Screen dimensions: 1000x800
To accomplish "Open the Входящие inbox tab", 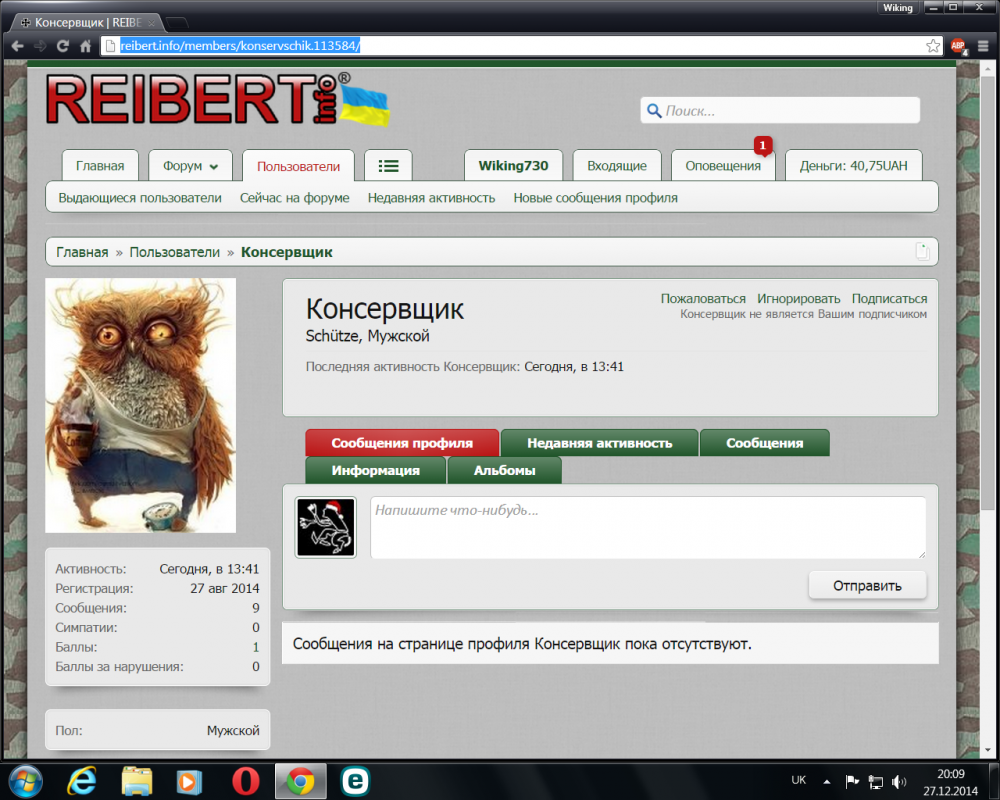I will (617, 166).
